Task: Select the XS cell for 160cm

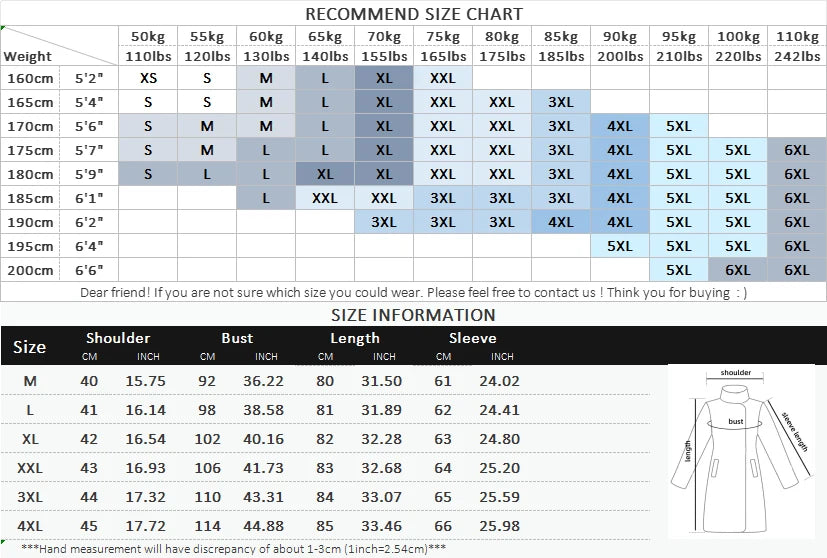Action: tap(148, 78)
